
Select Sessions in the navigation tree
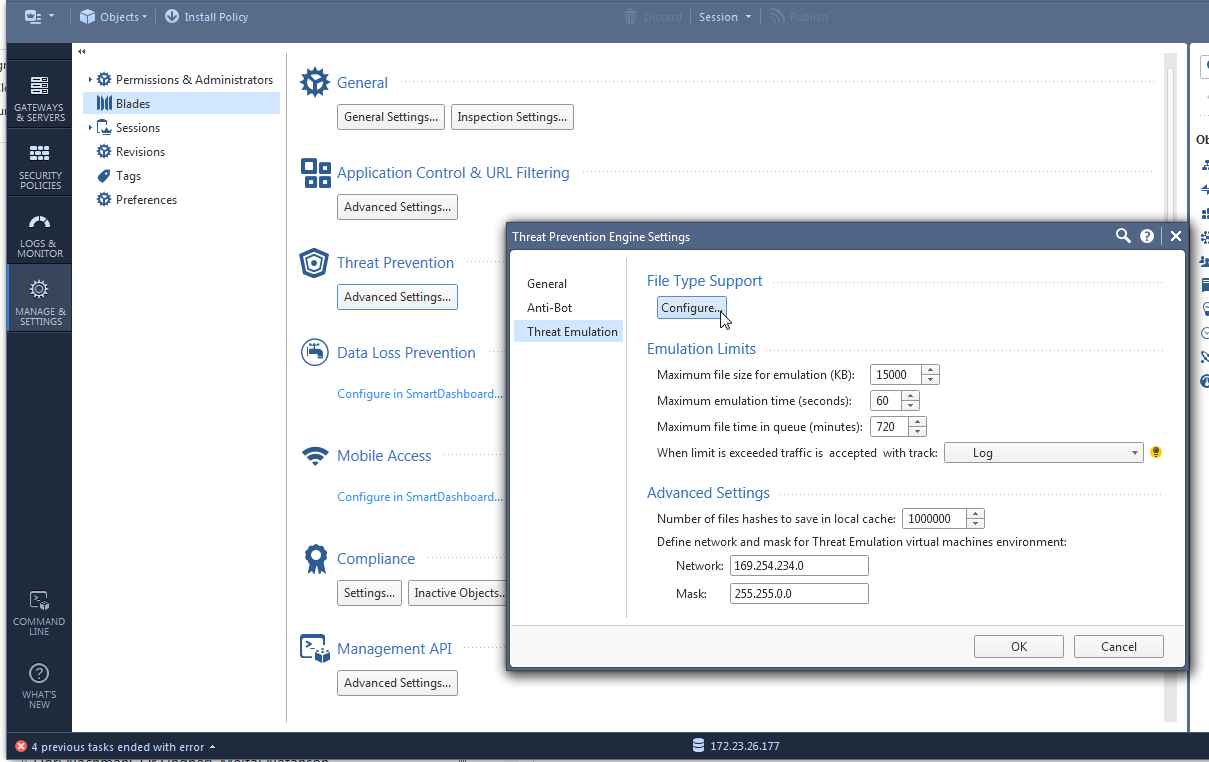coord(137,127)
